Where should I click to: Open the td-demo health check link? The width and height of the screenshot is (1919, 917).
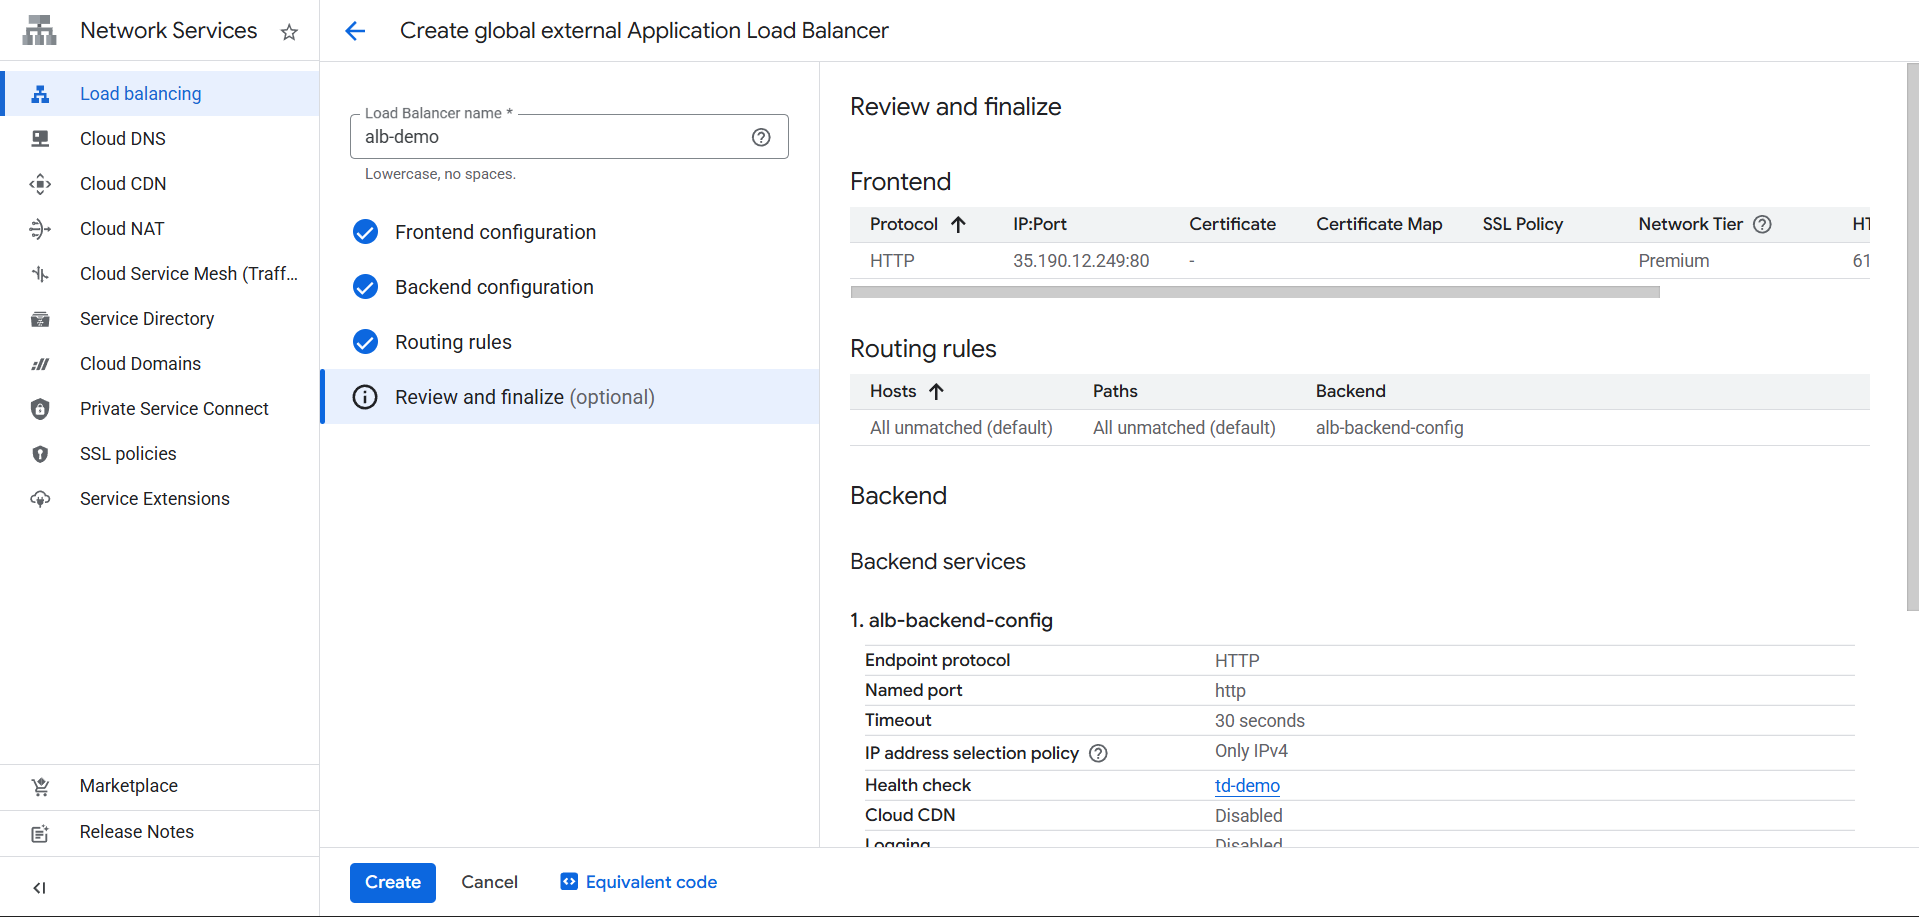[x=1247, y=786]
